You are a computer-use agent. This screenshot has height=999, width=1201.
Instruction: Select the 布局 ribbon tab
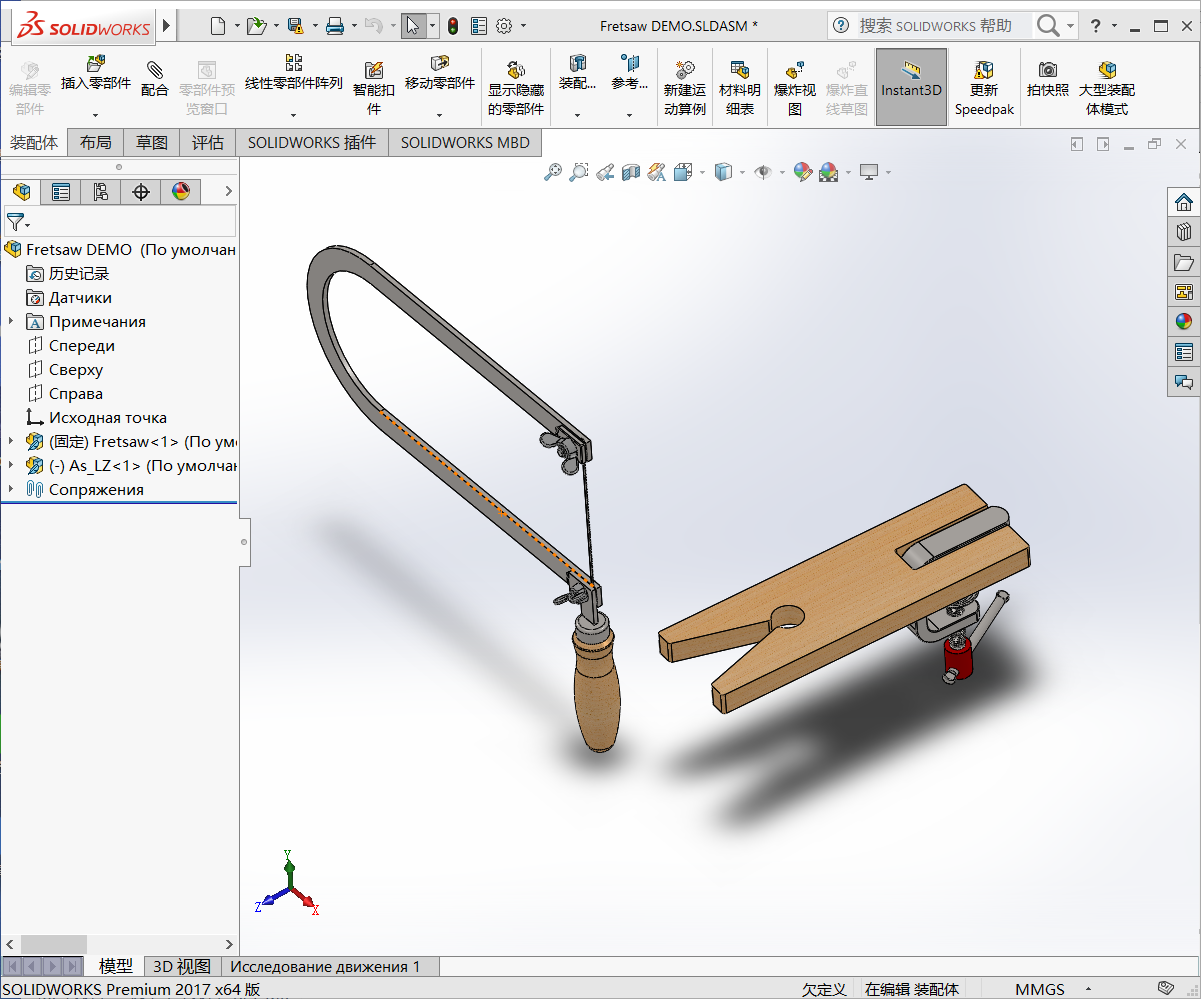(x=96, y=143)
